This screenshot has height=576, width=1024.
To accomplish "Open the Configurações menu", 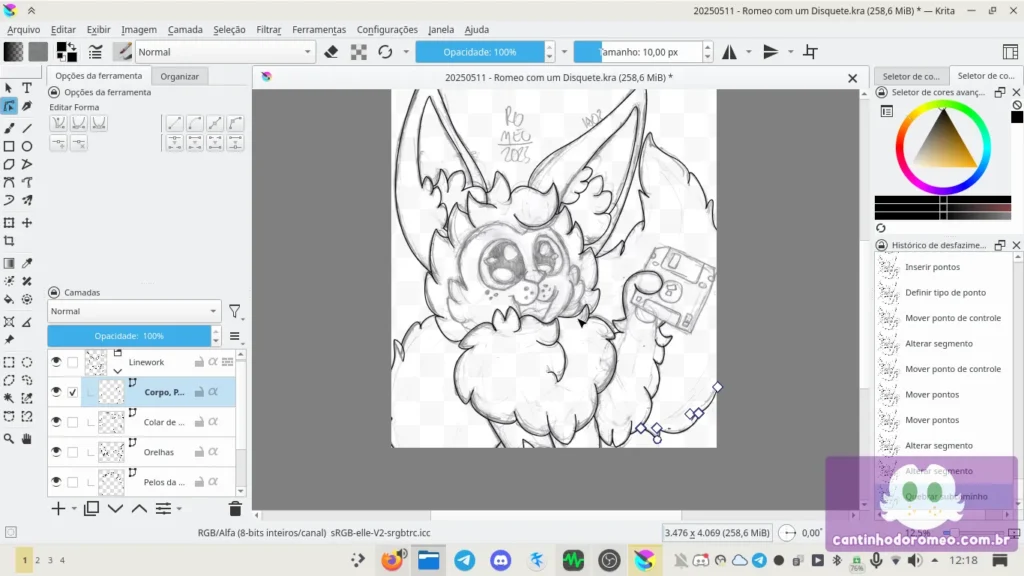I will 387,29.
